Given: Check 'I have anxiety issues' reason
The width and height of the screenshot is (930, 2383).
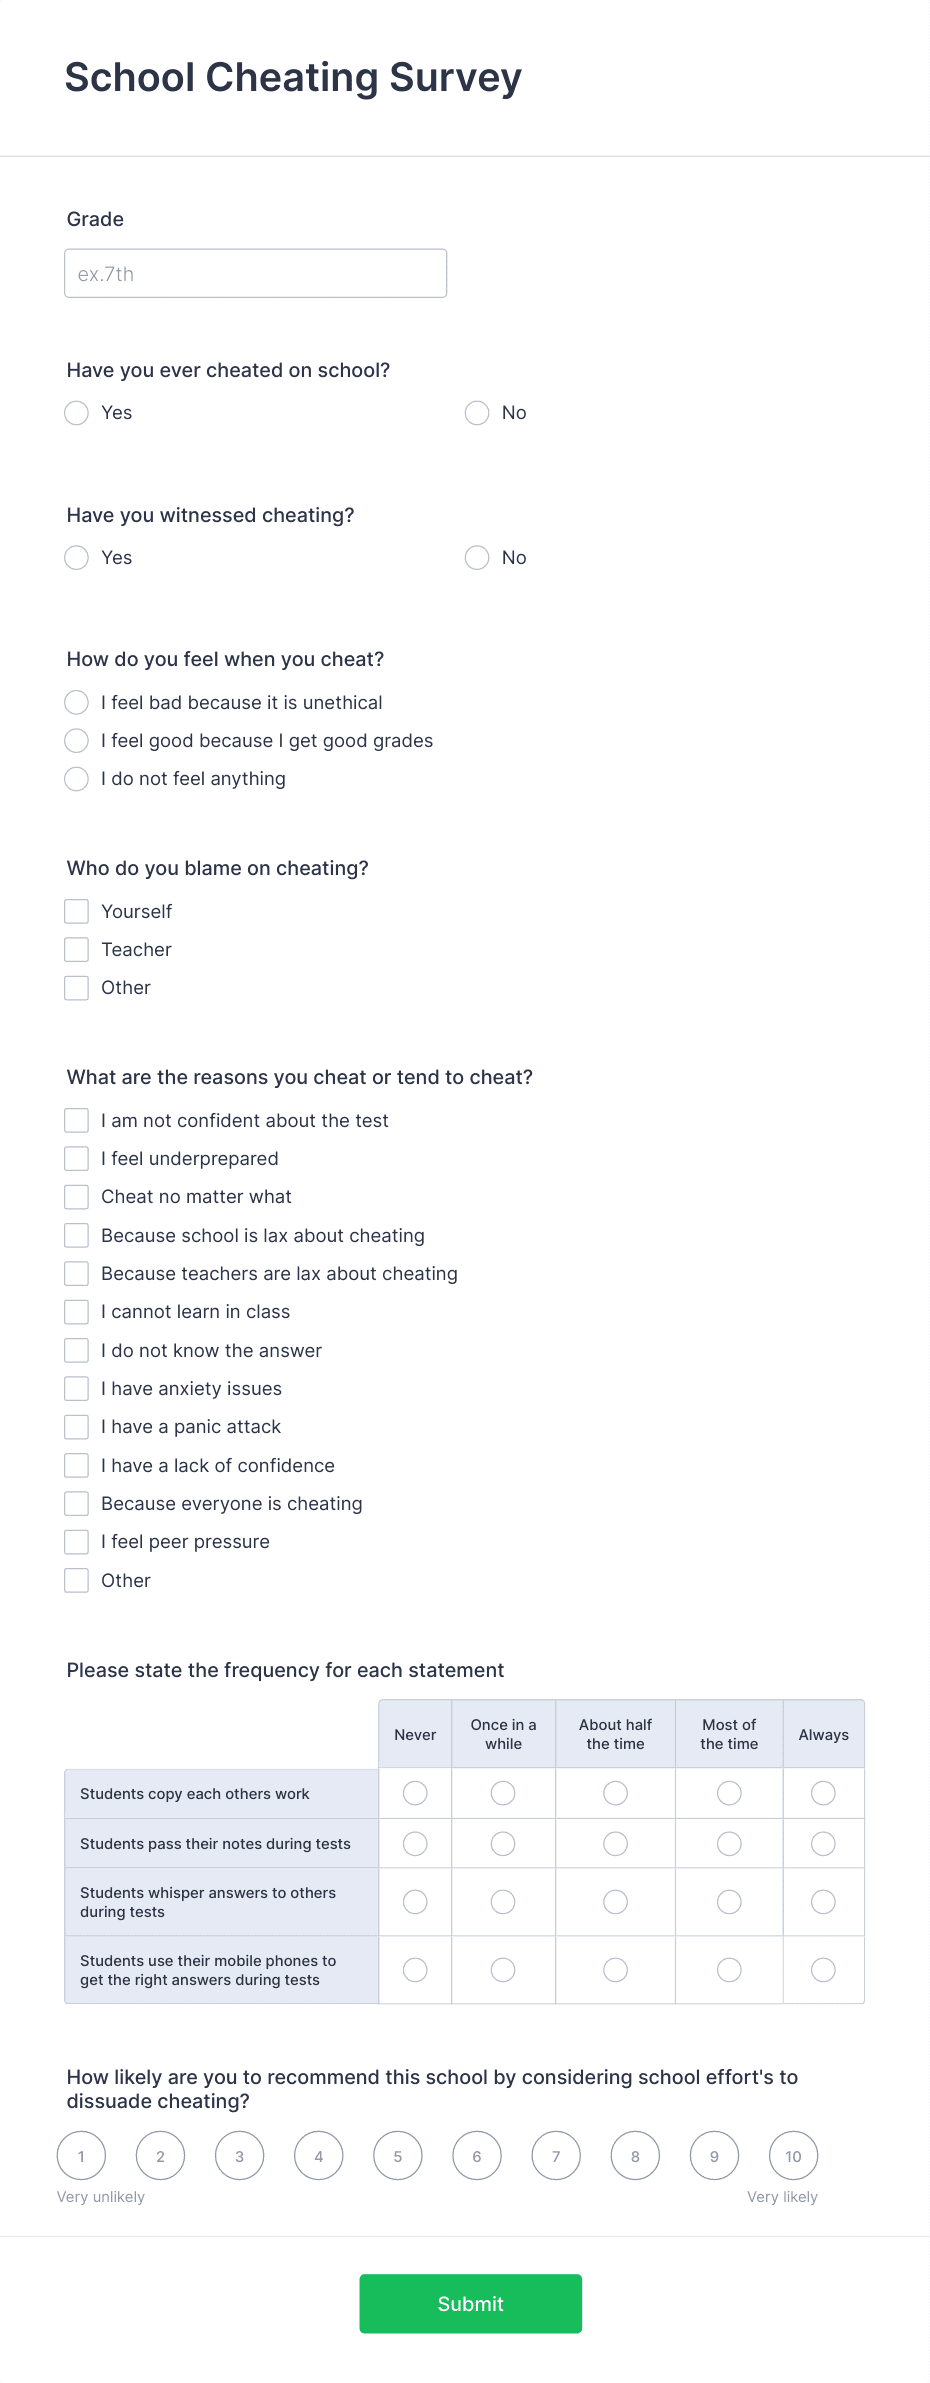Looking at the screenshot, I should tap(77, 1388).
